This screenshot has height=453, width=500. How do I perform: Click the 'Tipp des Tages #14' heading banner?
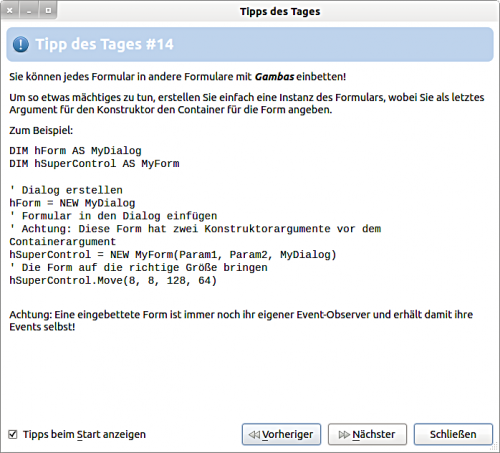[250, 44]
